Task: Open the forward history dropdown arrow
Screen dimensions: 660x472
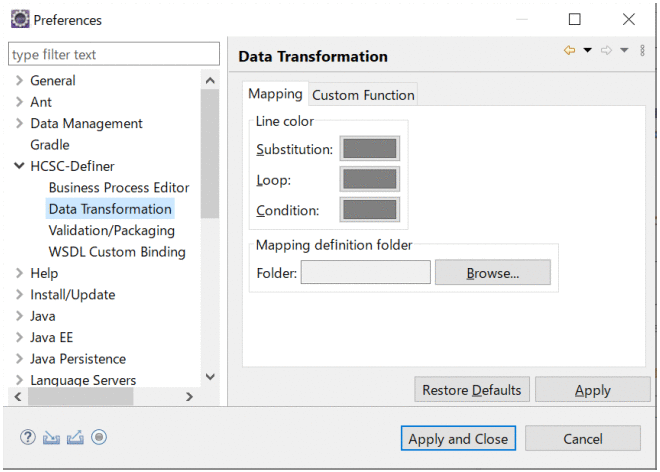Action: pos(623,51)
